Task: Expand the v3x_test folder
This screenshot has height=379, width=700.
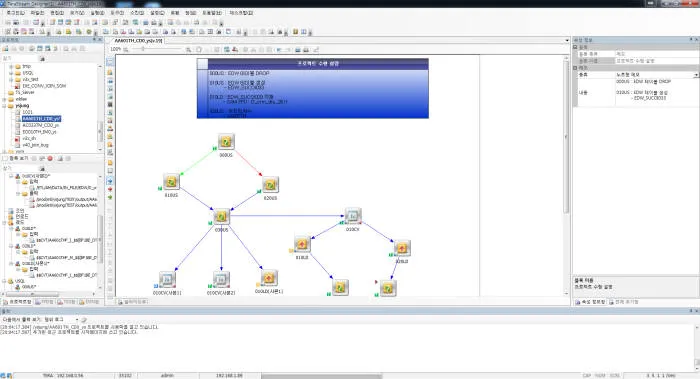Action: (x=11, y=79)
